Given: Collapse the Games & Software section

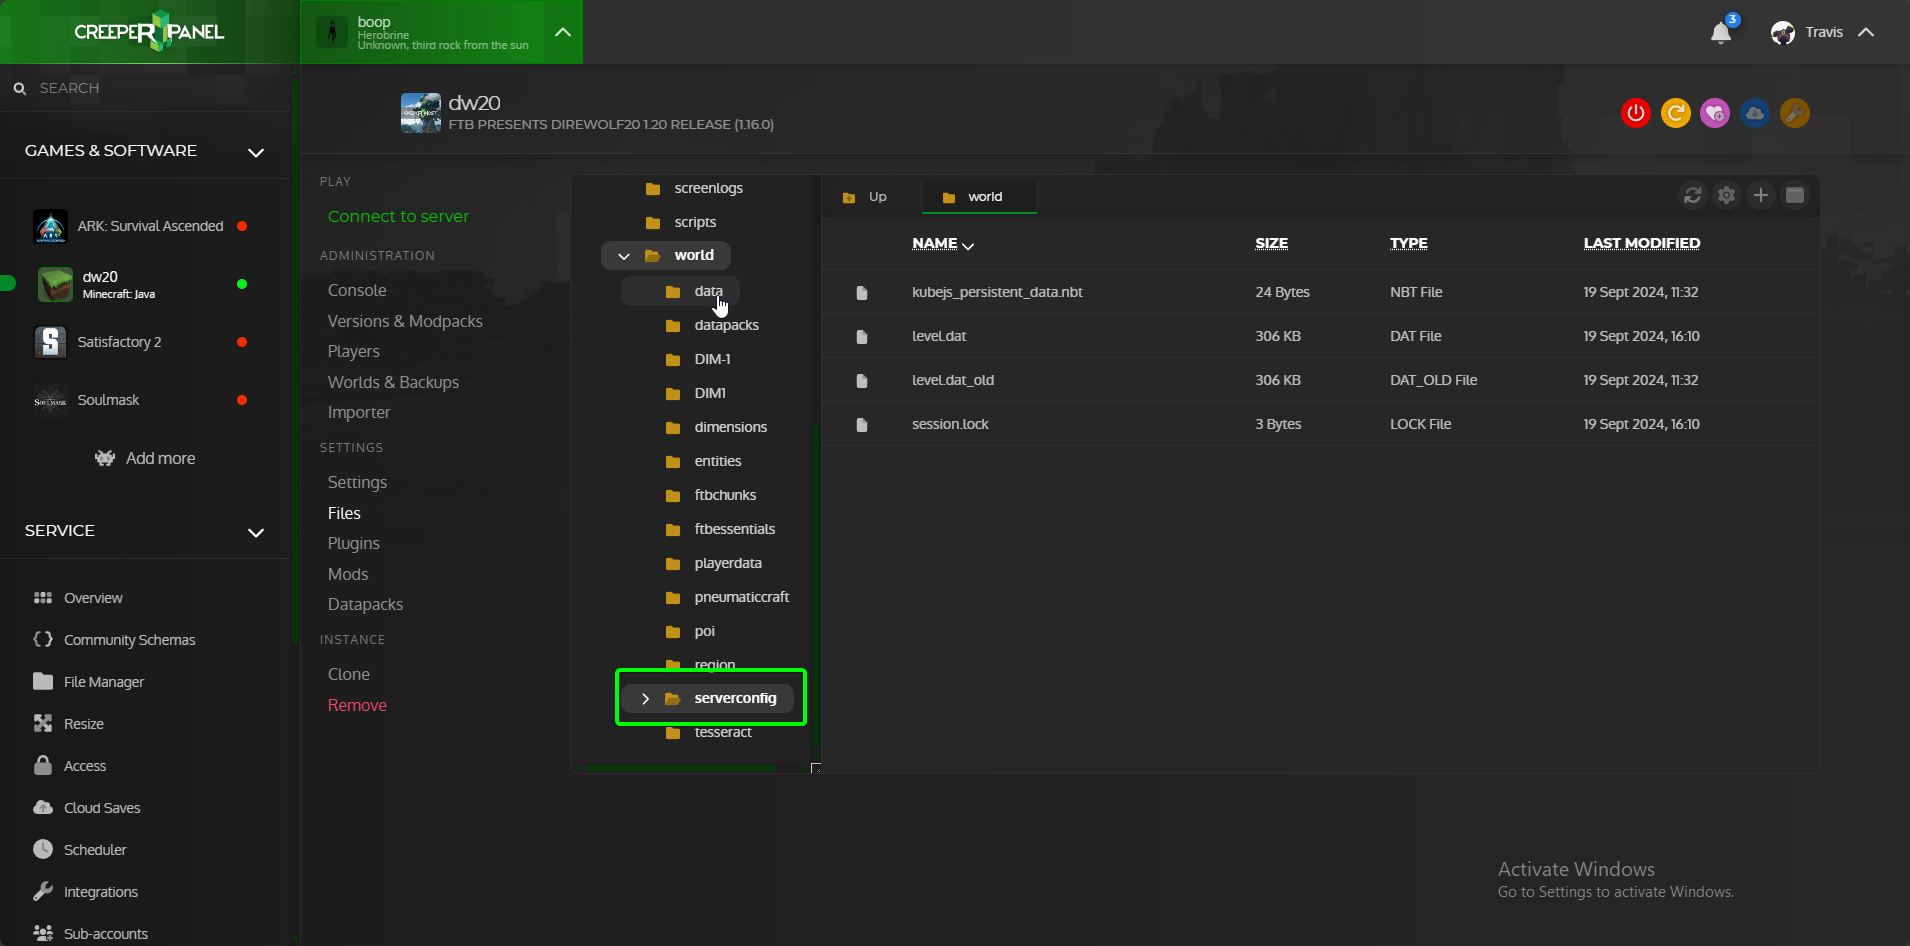Looking at the screenshot, I should [256, 152].
